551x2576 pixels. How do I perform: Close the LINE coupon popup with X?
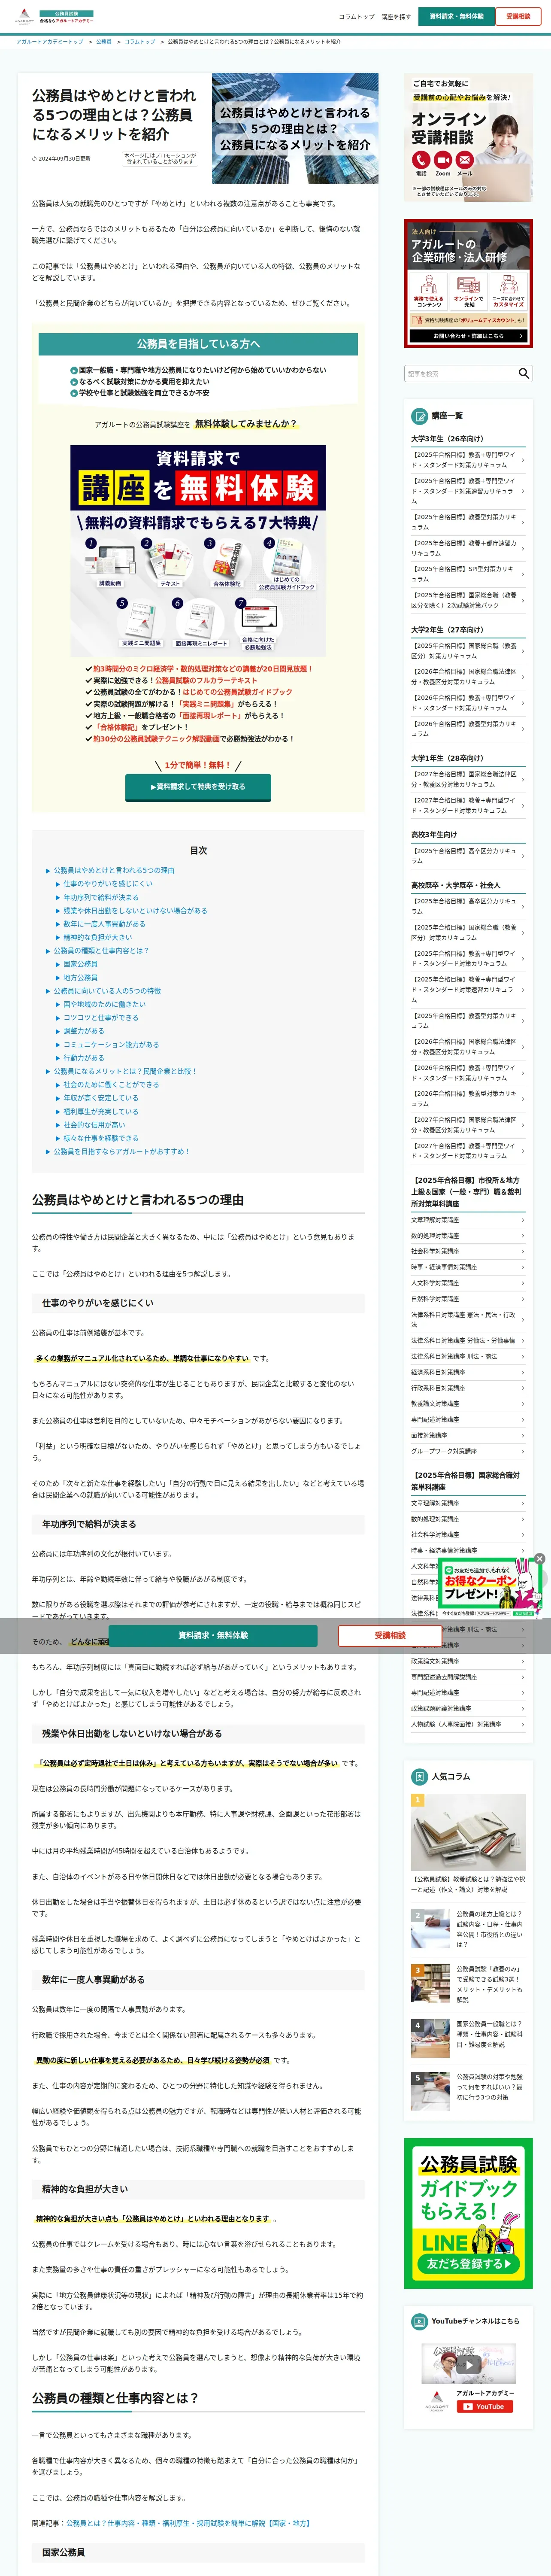[x=539, y=1559]
